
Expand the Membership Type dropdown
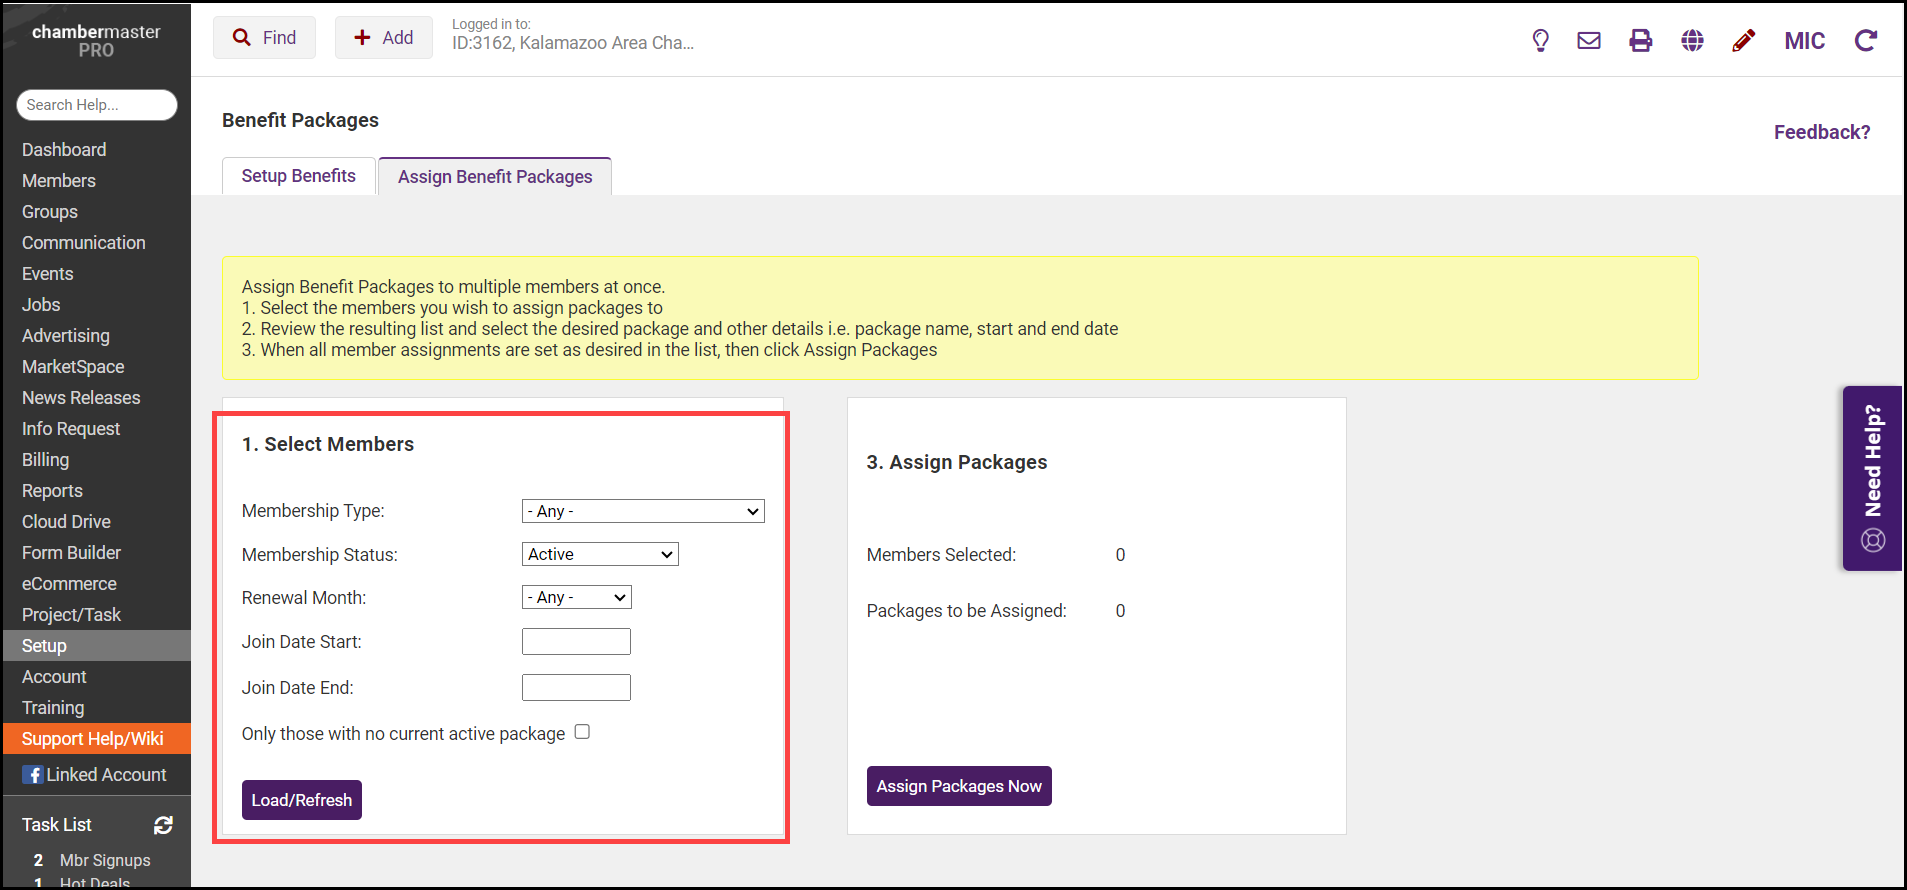(x=643, y=511)
